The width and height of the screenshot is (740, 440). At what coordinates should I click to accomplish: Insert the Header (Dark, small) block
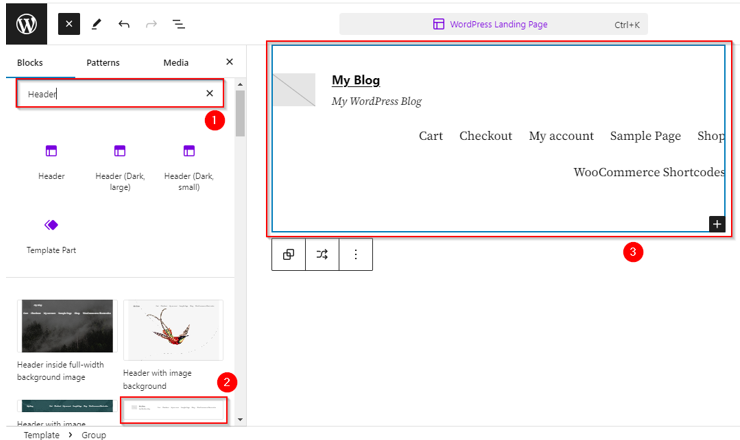[189, 168]
